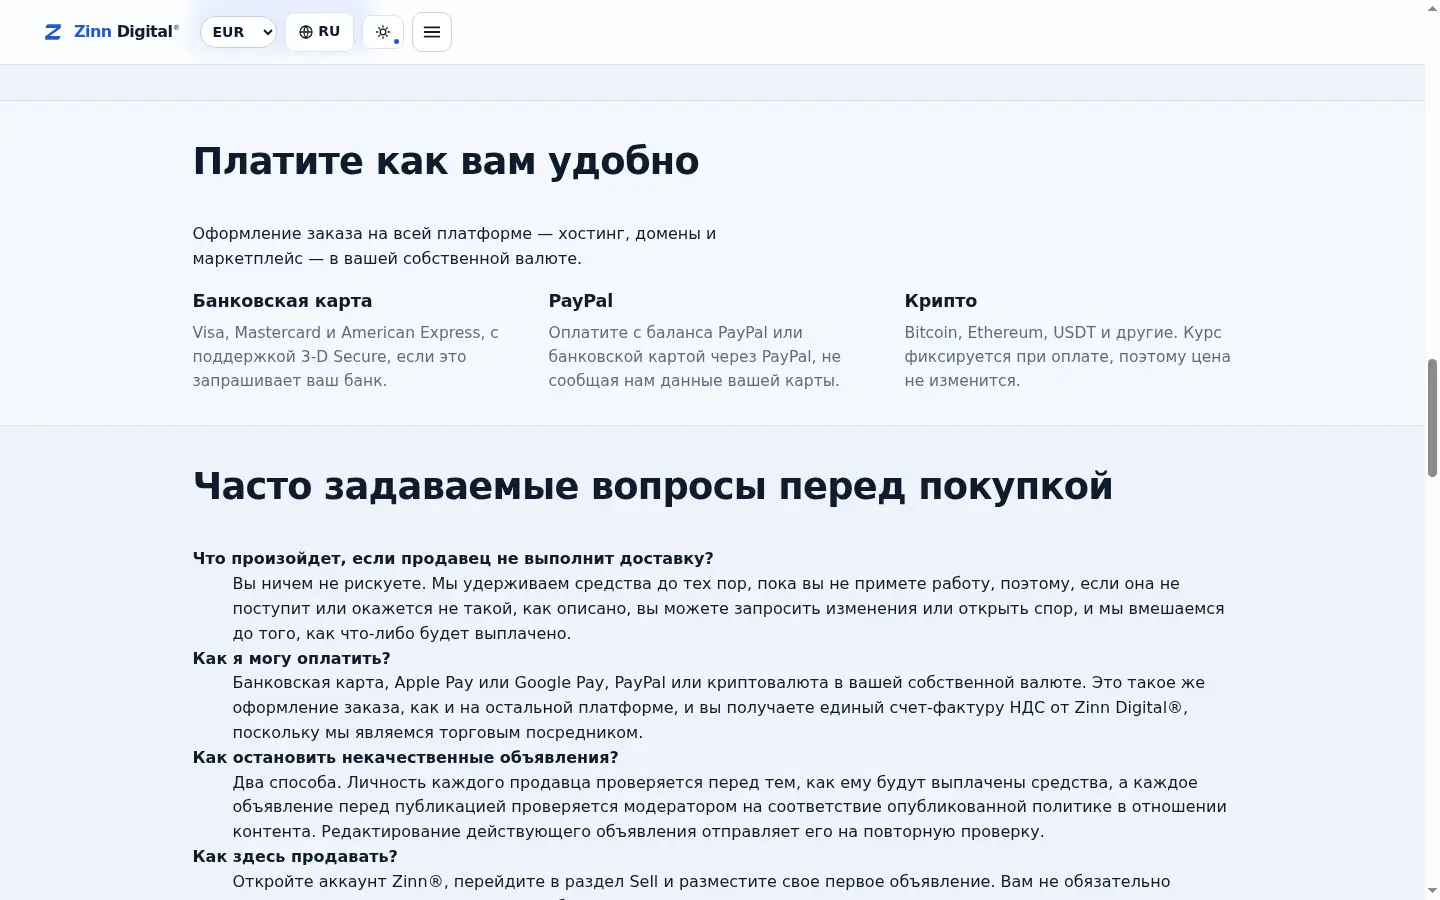1440x900 pixels.
Task: Click the question "Как я могу оплатить?"
Action: coord(291,658)
